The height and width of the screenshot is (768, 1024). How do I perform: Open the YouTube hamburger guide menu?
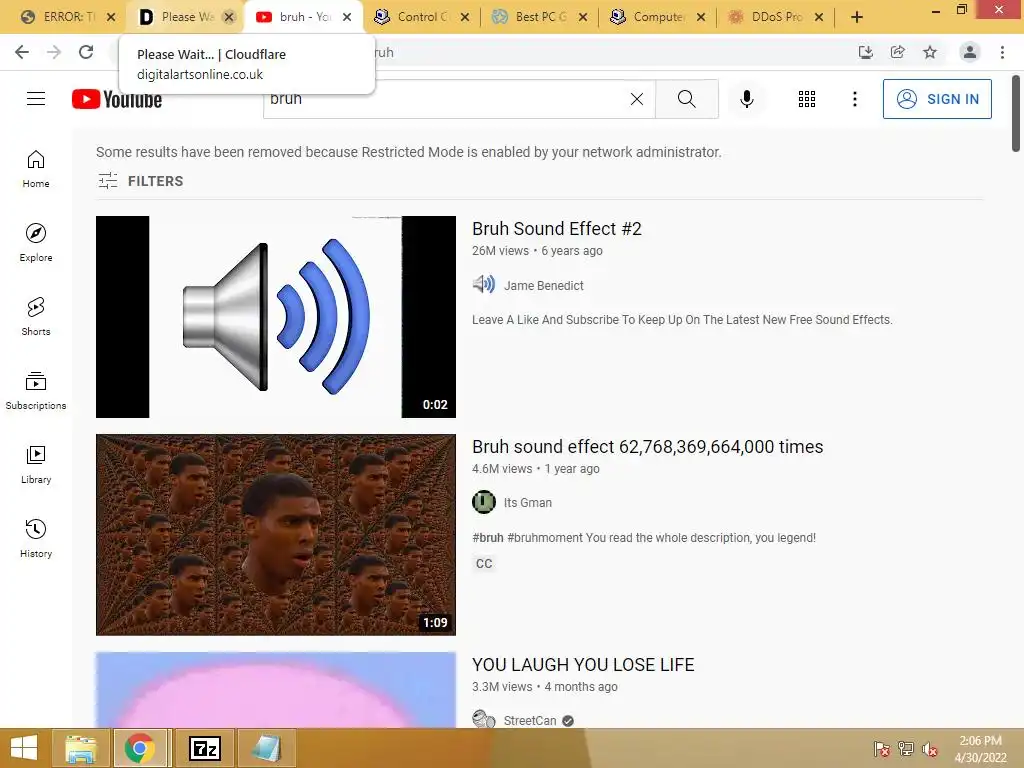point(36,99)
